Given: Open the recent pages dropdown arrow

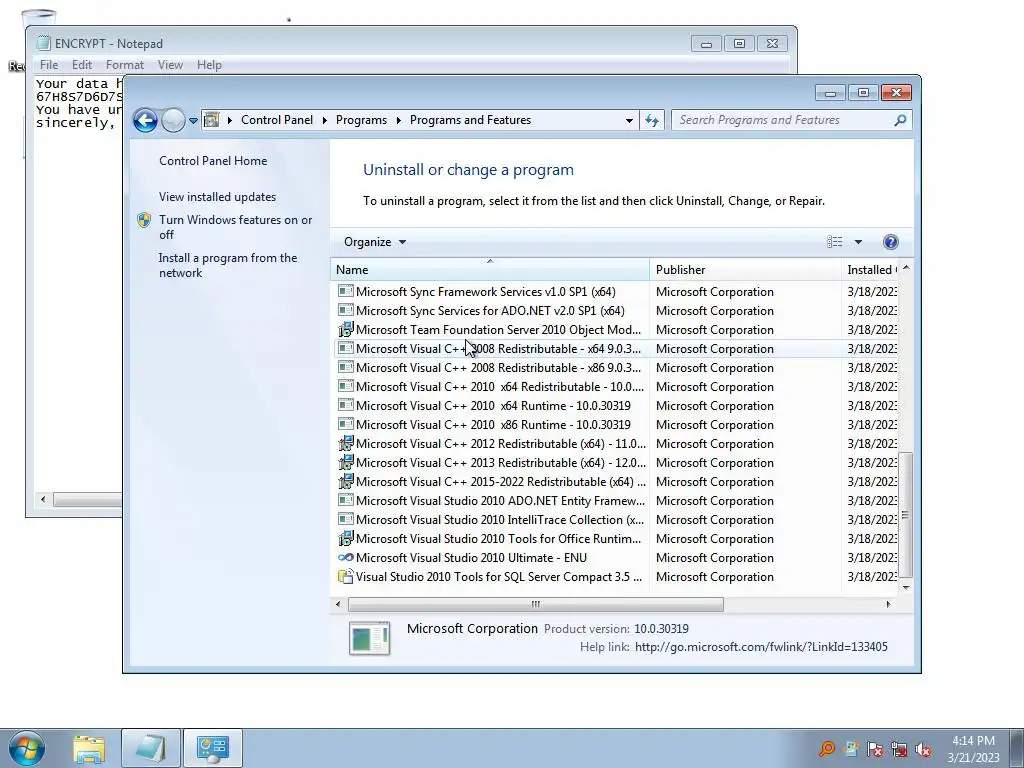Looking at the screenshot, I should 193,121.
